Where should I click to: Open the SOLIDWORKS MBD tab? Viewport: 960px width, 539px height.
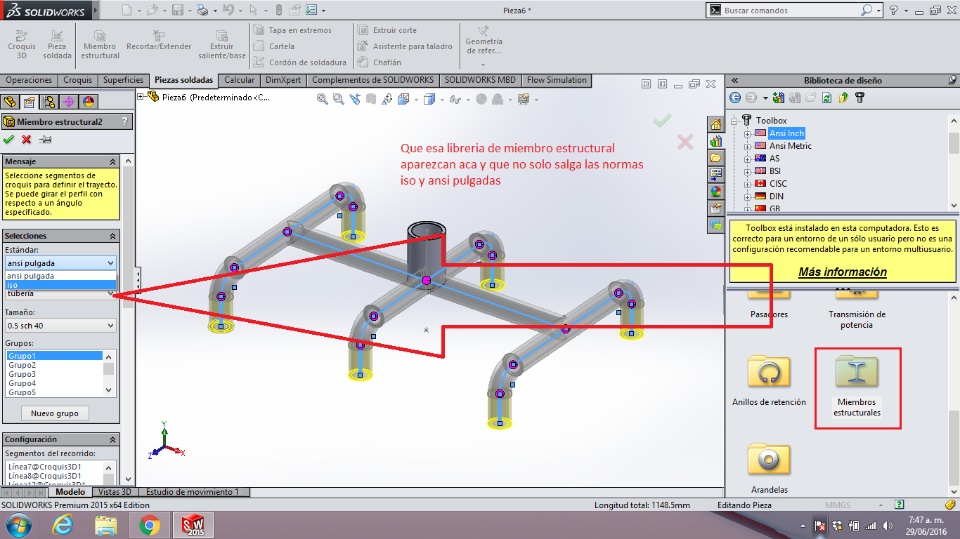click(x=480, y=80)
